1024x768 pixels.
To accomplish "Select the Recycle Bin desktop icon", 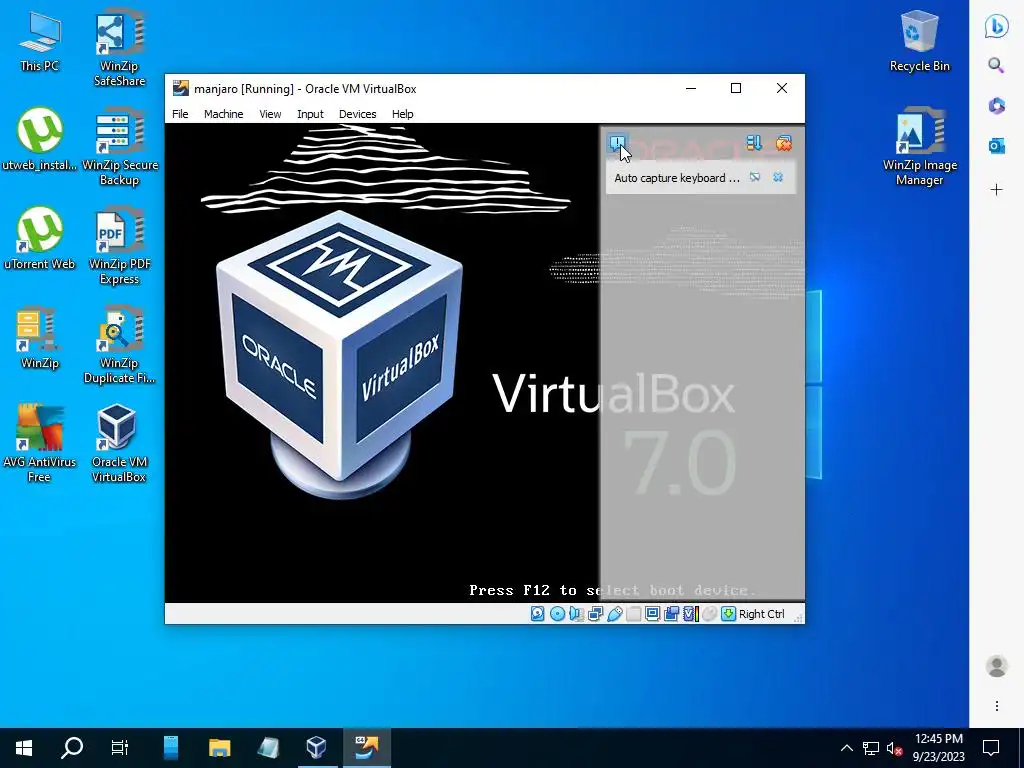I will point(920,40).
